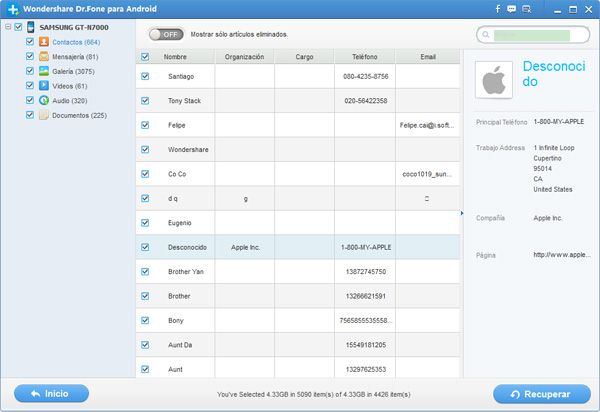Select Mensajería (81) in the sidebar
This screenshot has width=600, height=412.
(75, 57)
